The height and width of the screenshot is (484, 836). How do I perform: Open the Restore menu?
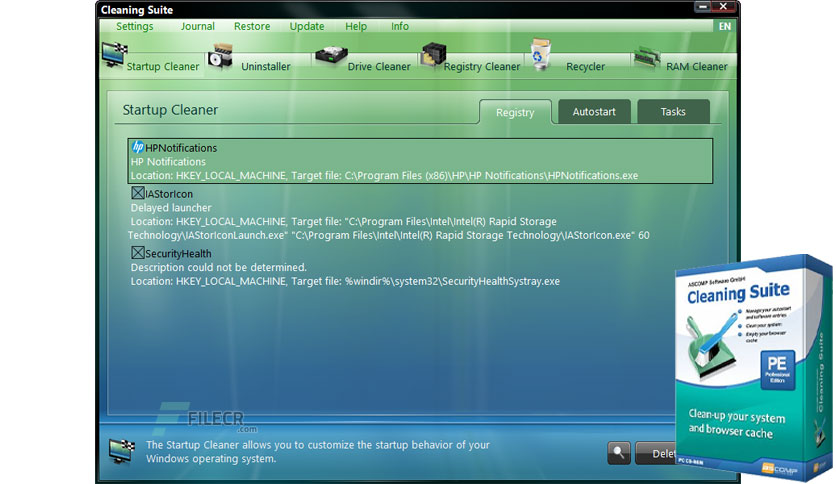point(252,26)
